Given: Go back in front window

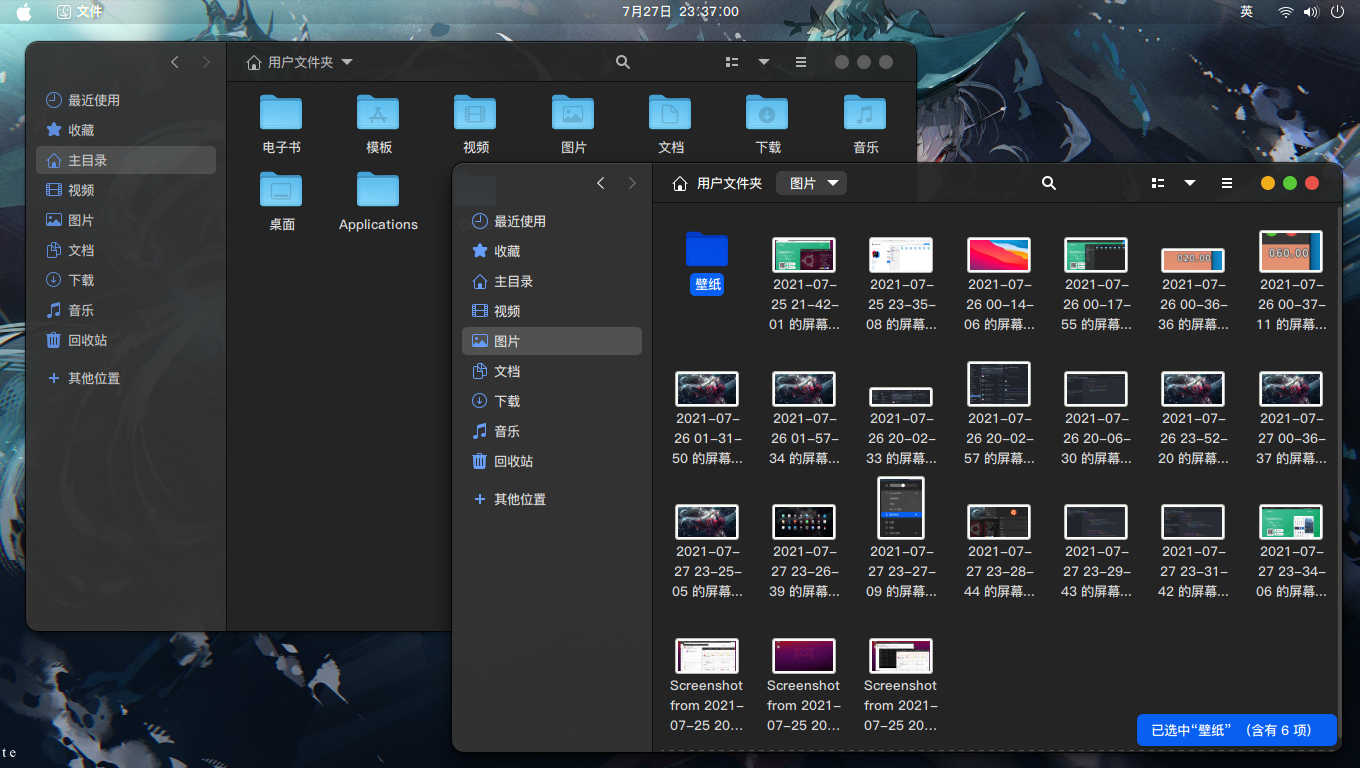Looking at the screenshot, I should 601,183.
